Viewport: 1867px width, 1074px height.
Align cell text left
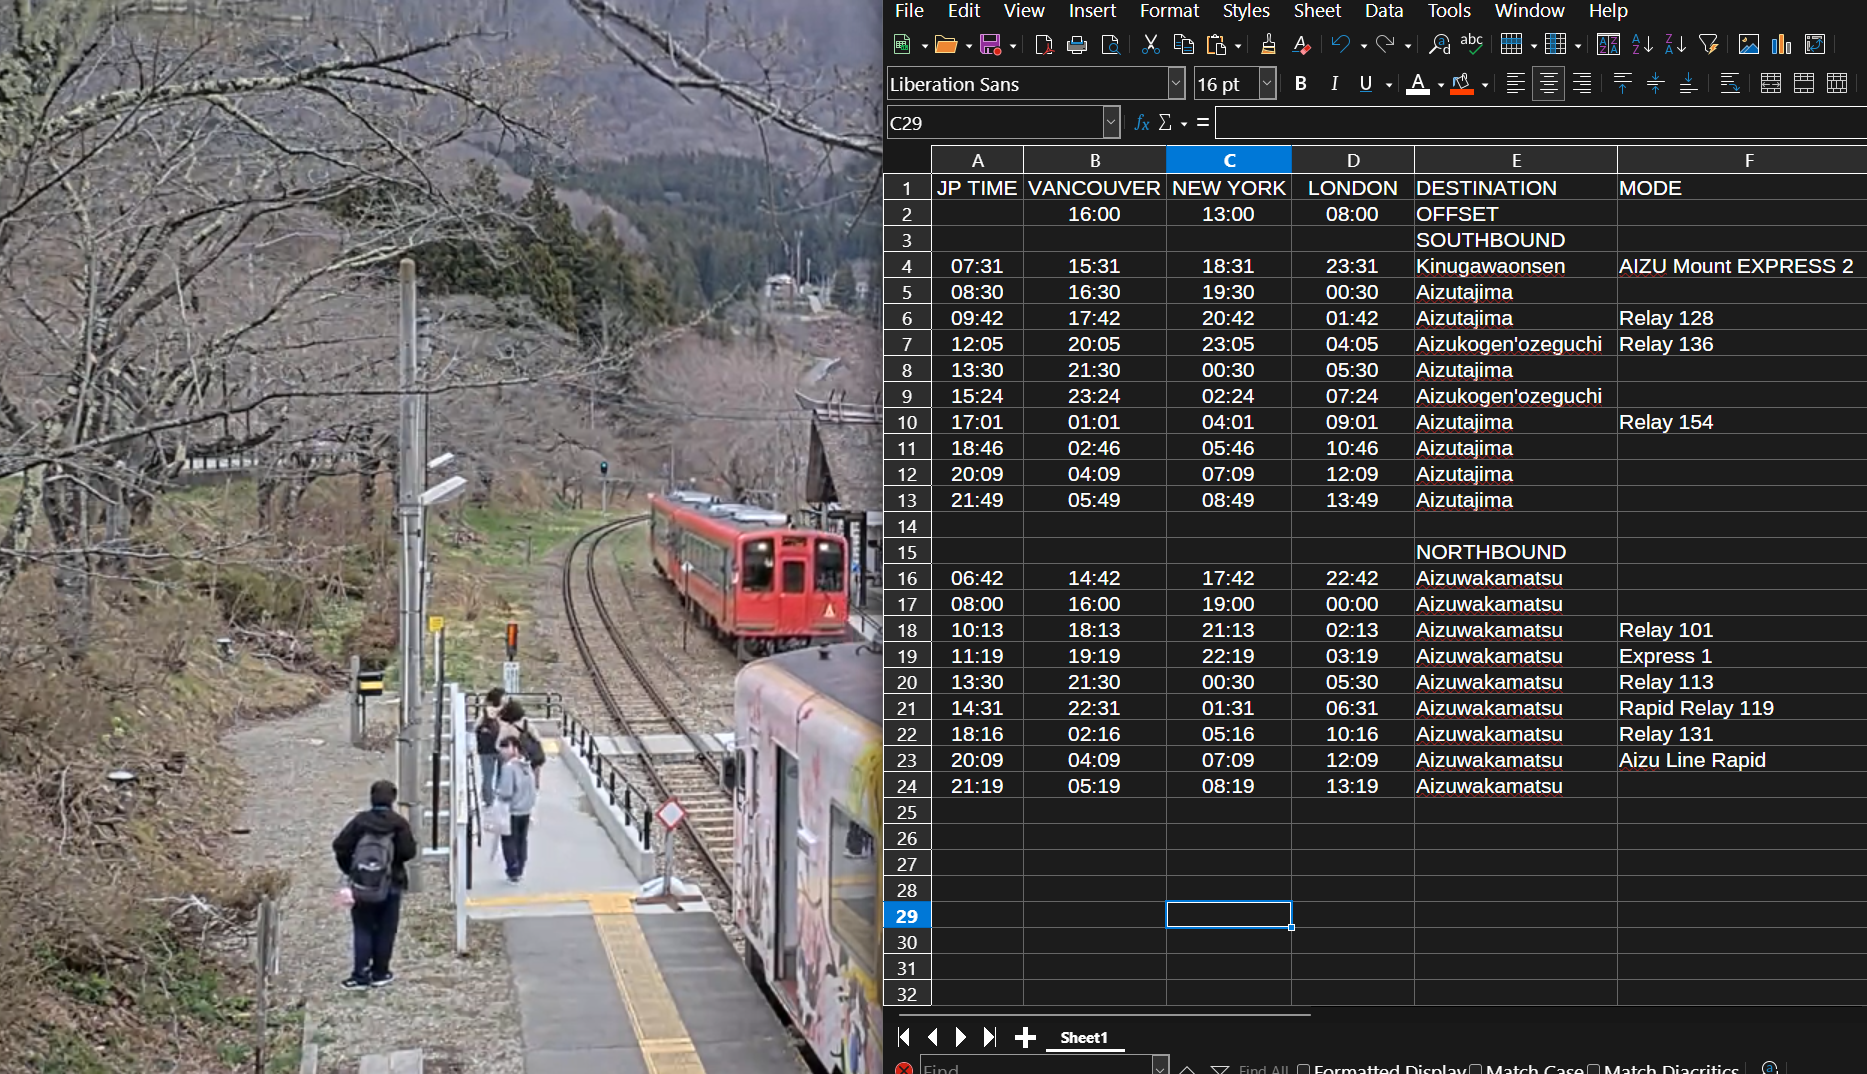tap(1516, 84)
